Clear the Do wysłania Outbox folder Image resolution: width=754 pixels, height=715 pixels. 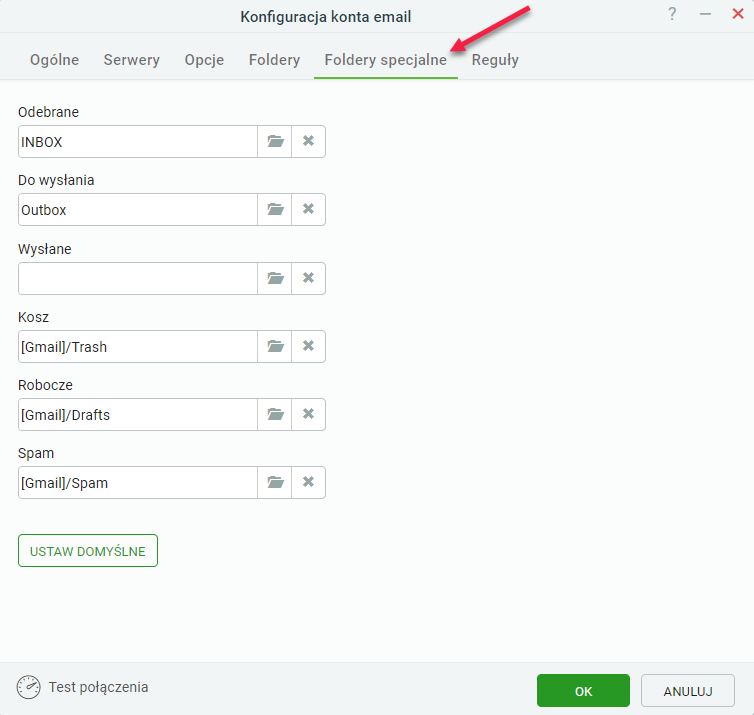[308, 209]
